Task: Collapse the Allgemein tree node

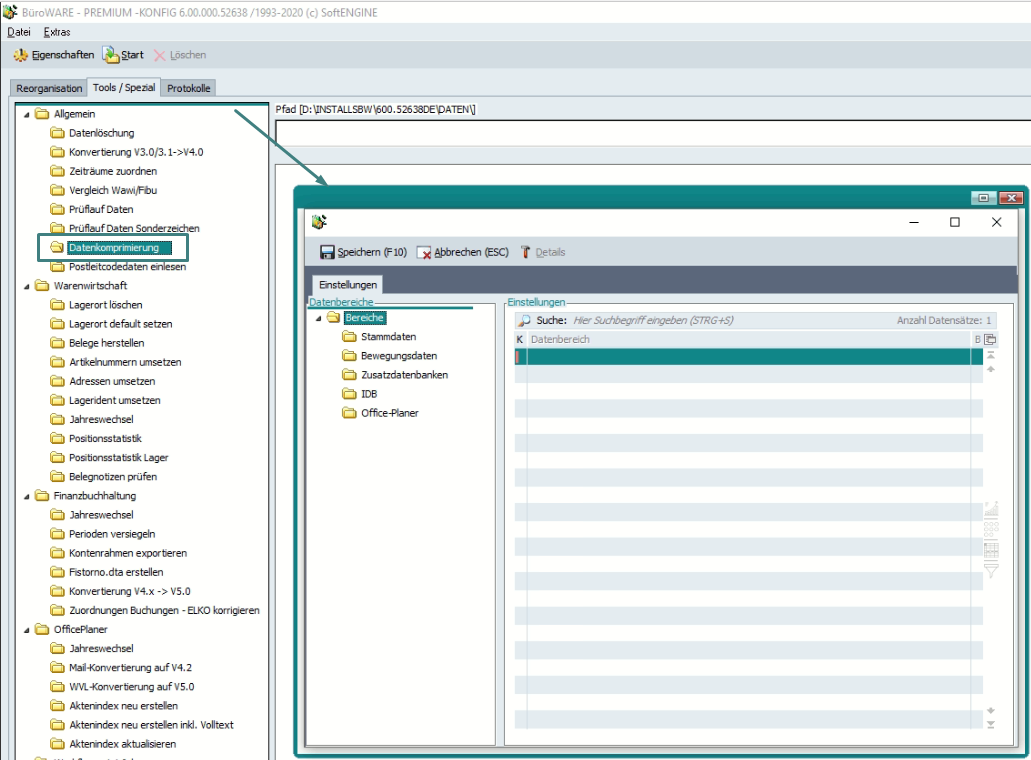Action: pos(26,114)
